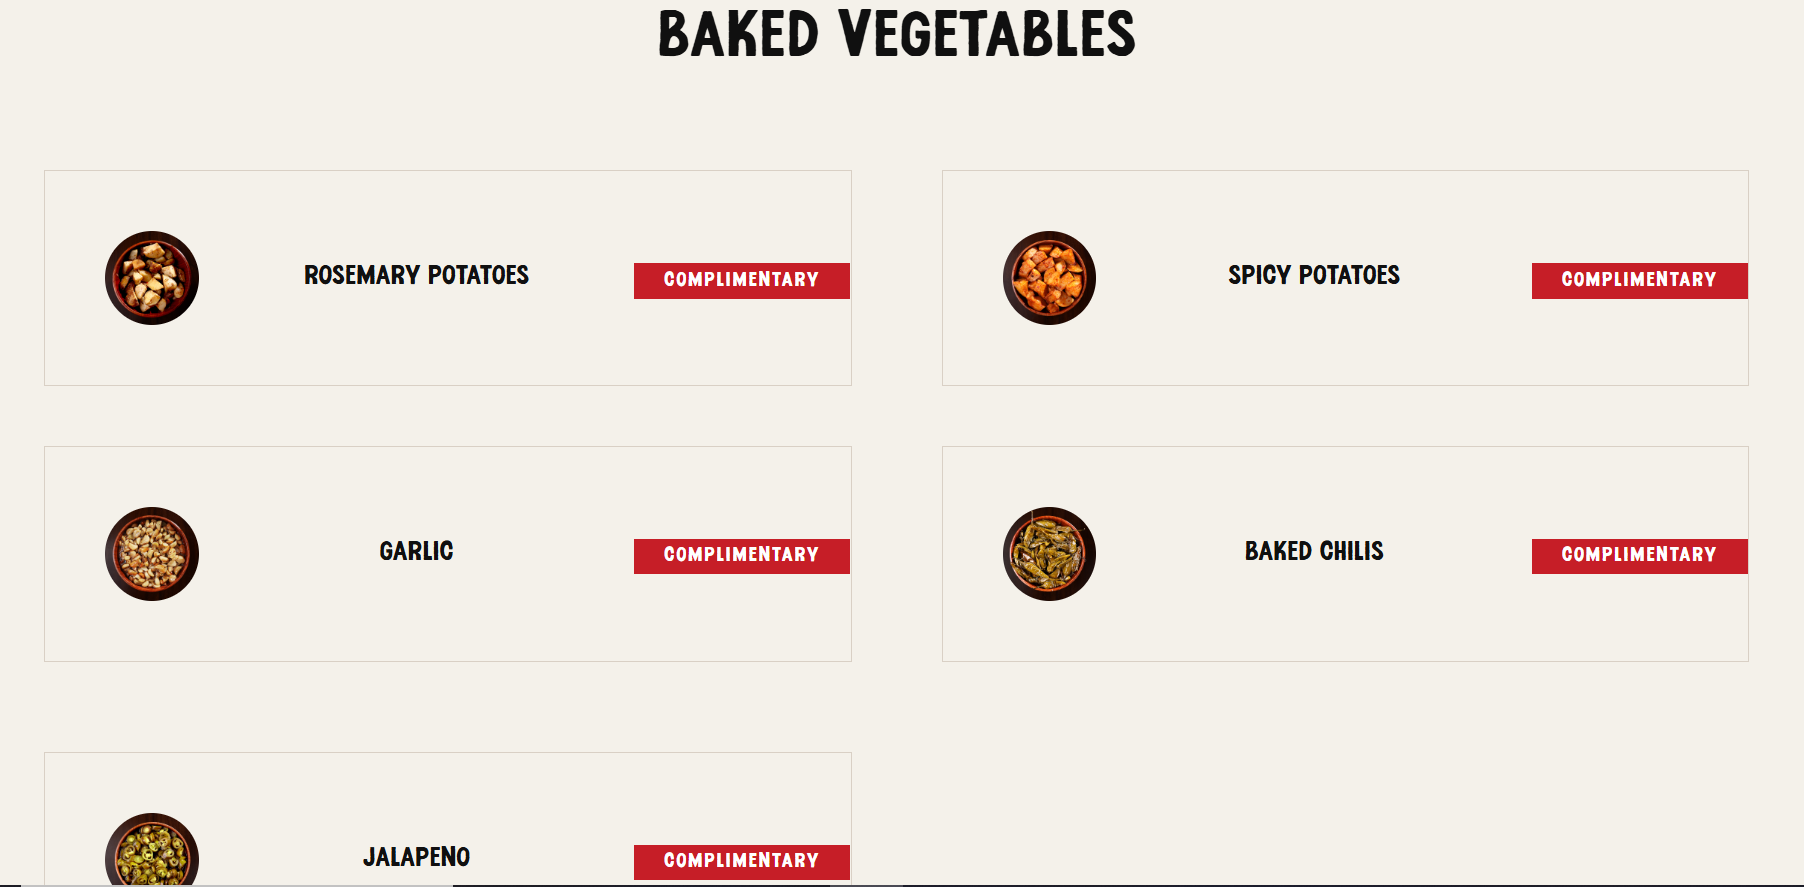This screenshot has height=887, width=1804.
Task: Click the Baked Chilis bowl image
Action: tap(1049, 554)
